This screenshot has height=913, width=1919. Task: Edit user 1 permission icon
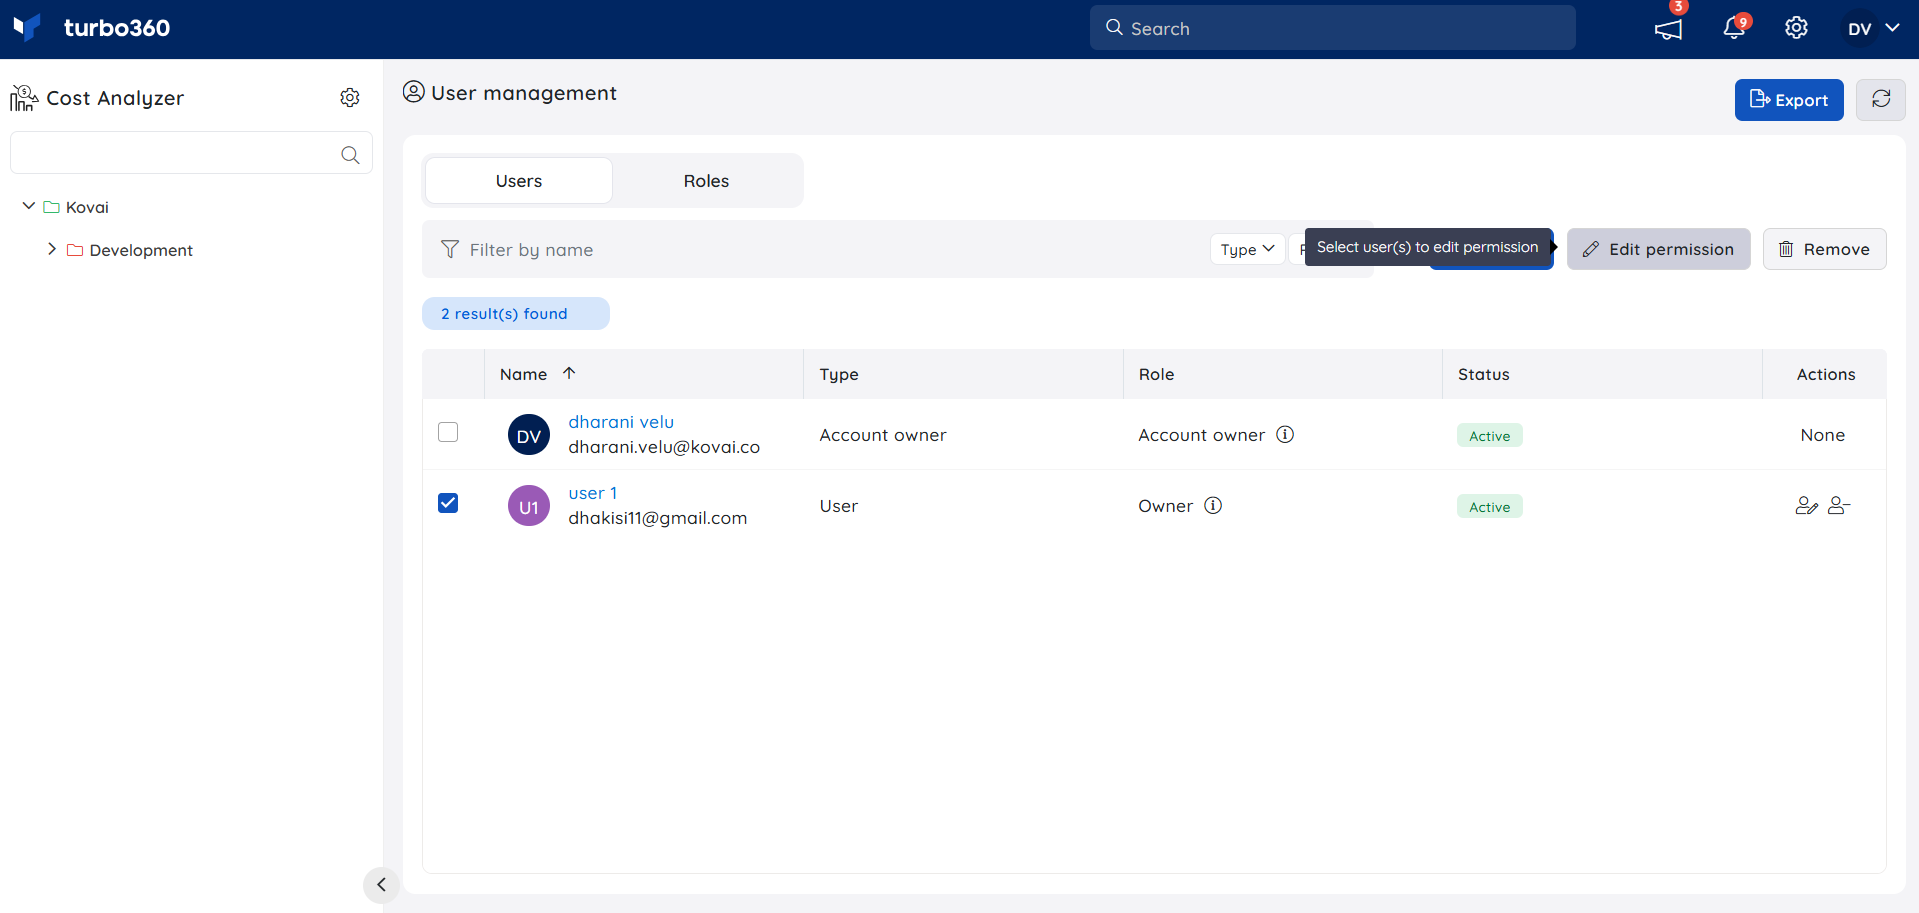(1806, 505)
